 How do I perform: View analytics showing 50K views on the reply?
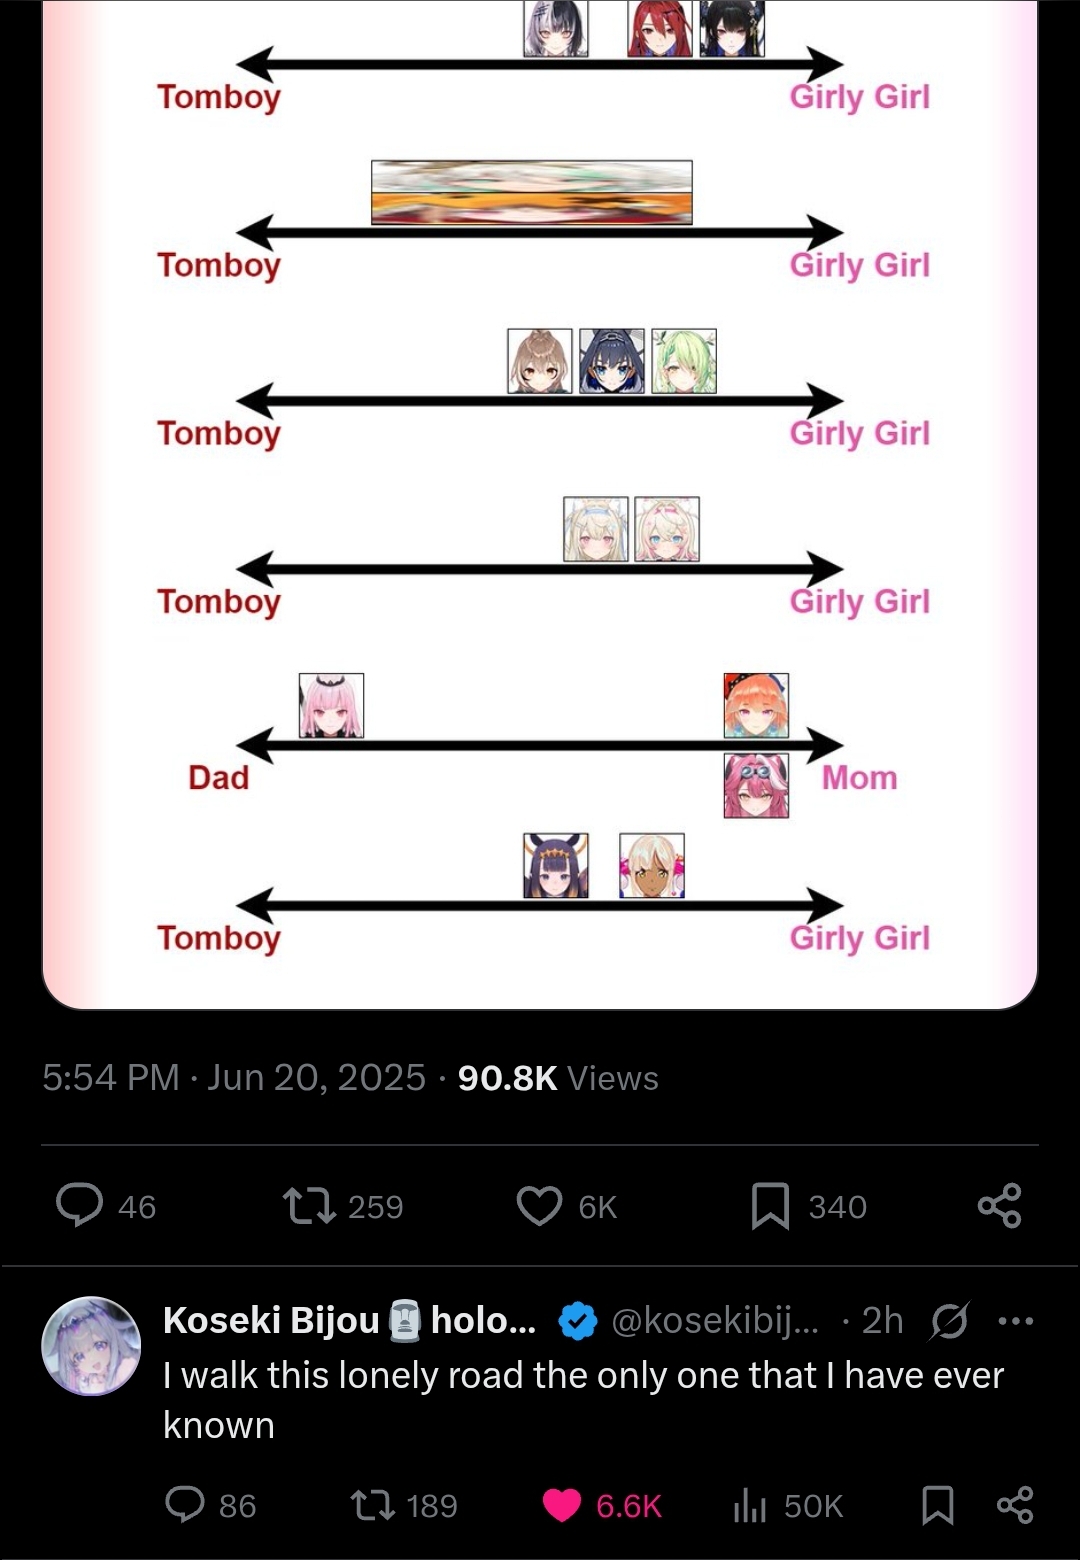[788, 1505]
